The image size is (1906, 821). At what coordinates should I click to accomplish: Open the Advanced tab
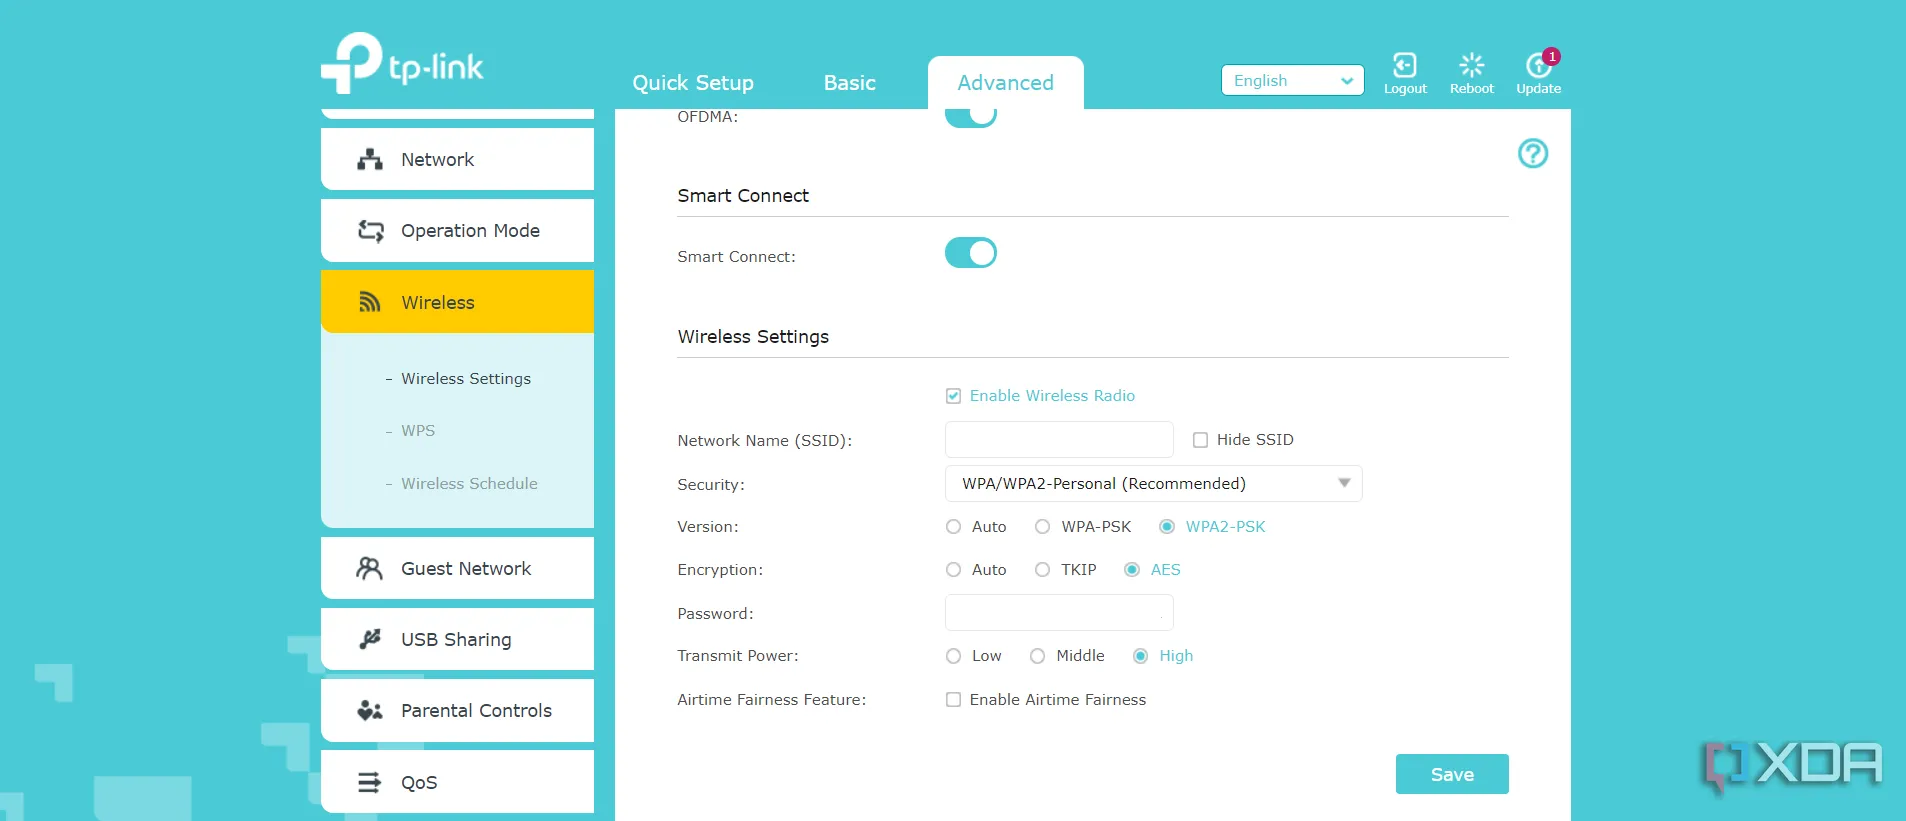click(x=1006, y=83)
